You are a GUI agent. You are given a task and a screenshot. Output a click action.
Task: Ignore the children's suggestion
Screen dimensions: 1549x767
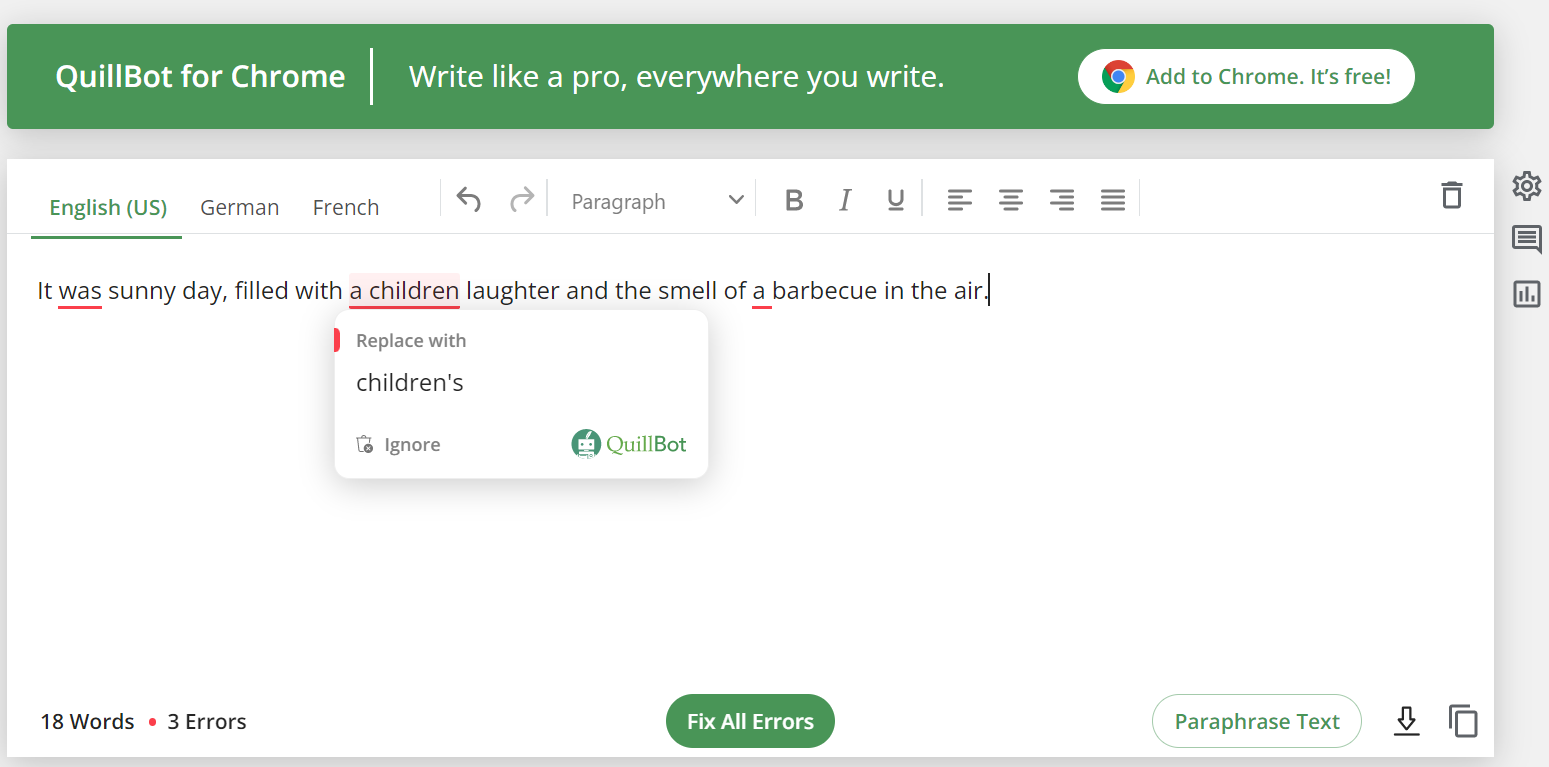point(399,445)
